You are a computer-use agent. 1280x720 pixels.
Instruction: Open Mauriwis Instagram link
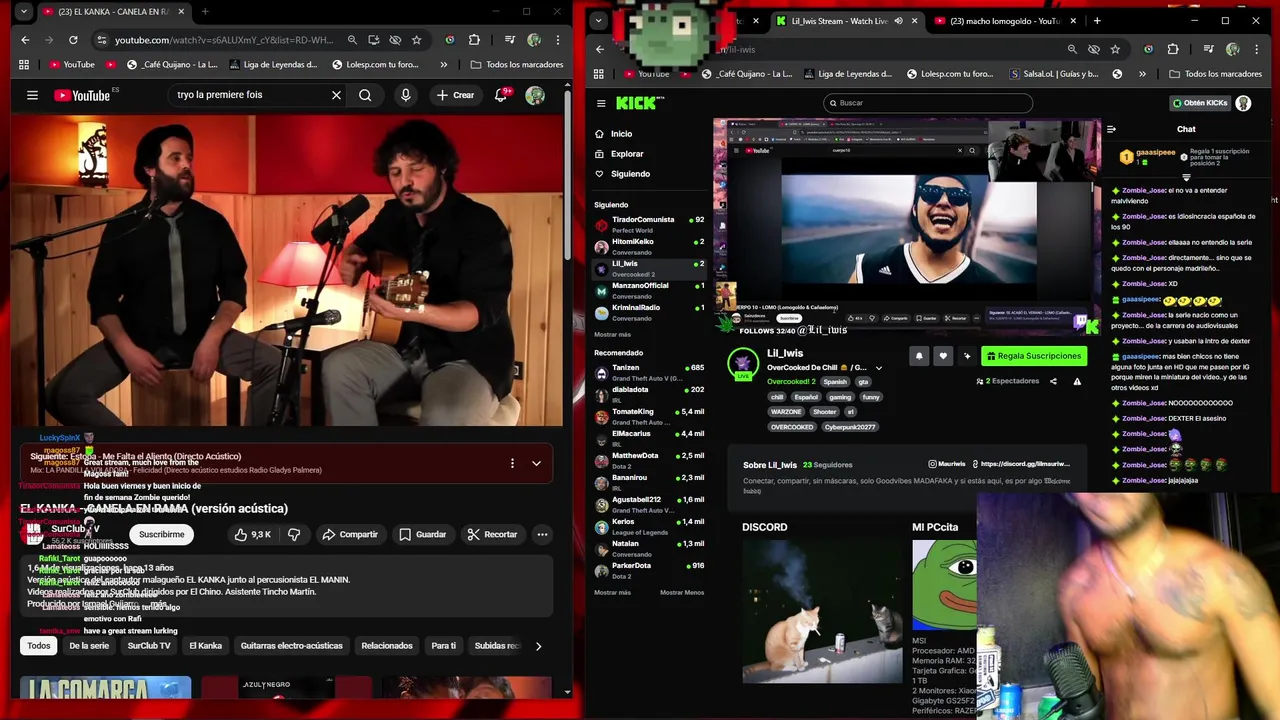947,464
